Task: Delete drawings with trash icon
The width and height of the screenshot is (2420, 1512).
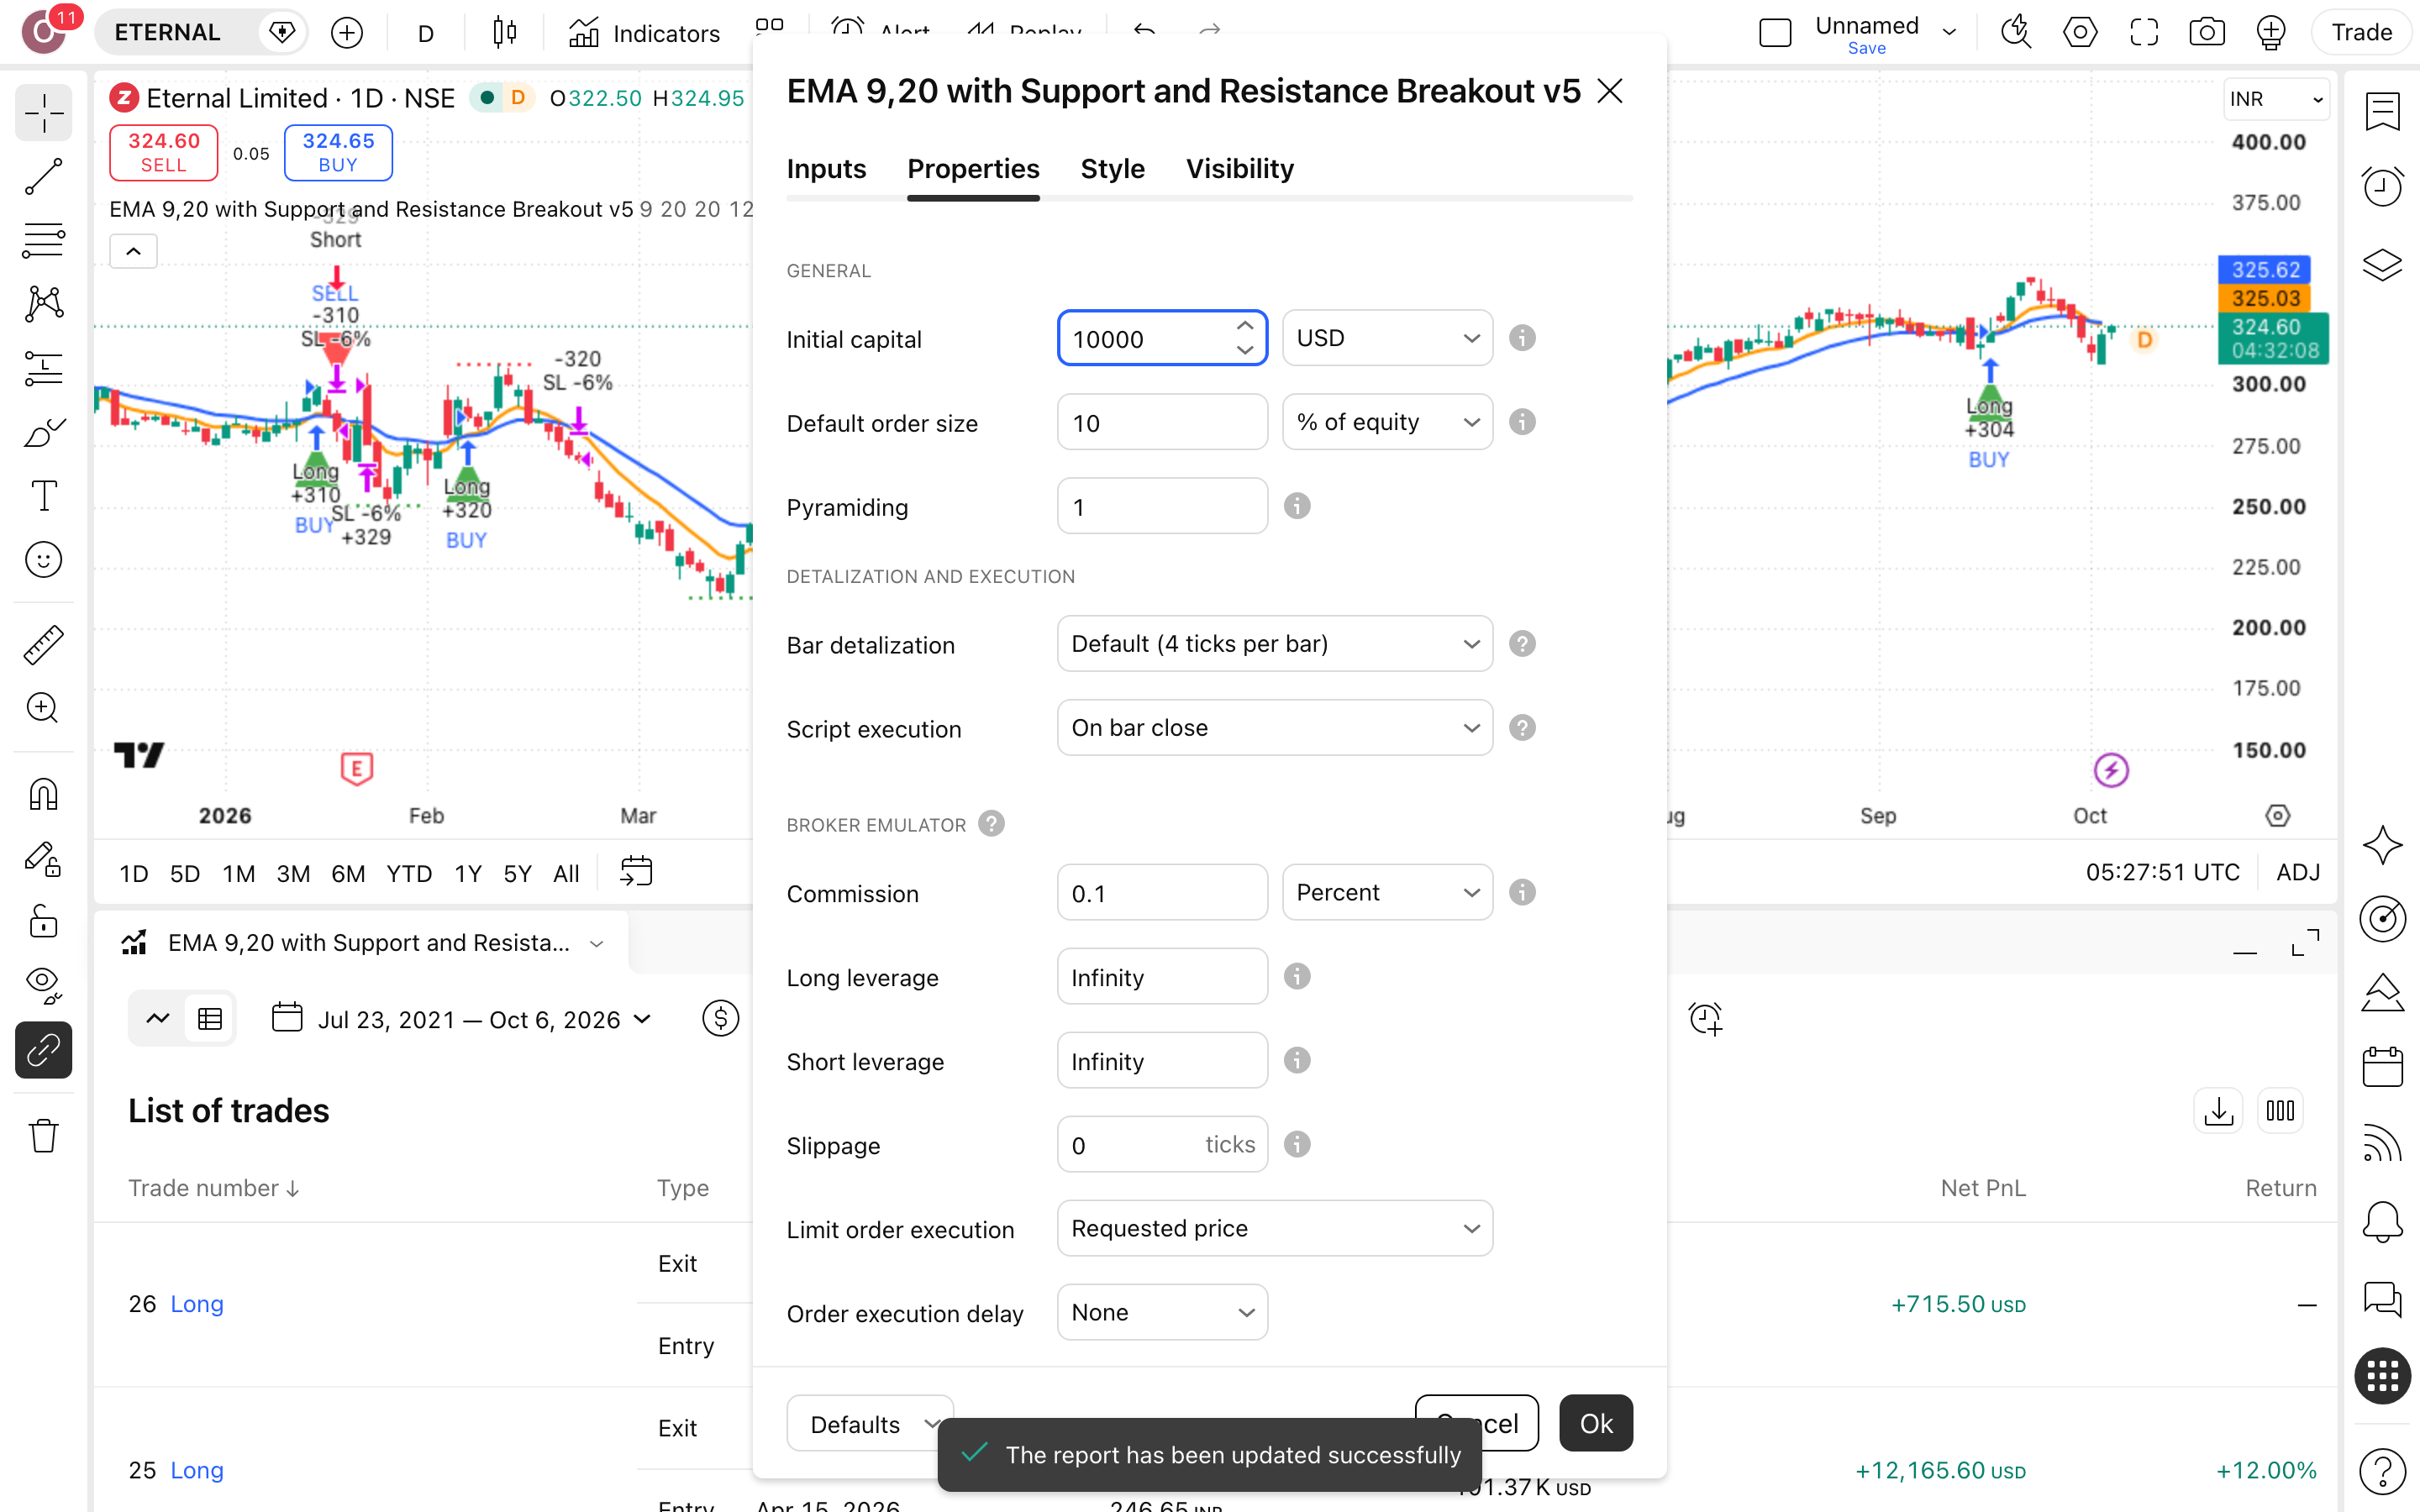Action: point(43,1135)
